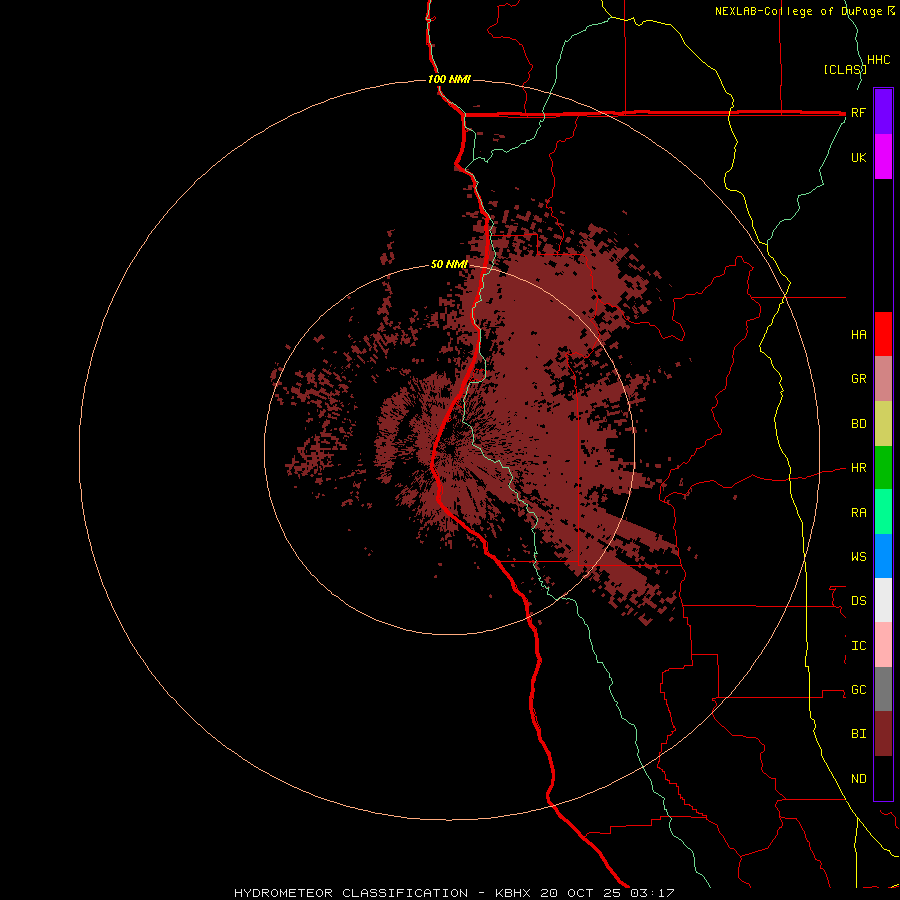
Task: Click the DS white legend swatch
Action: click(883, 600)
